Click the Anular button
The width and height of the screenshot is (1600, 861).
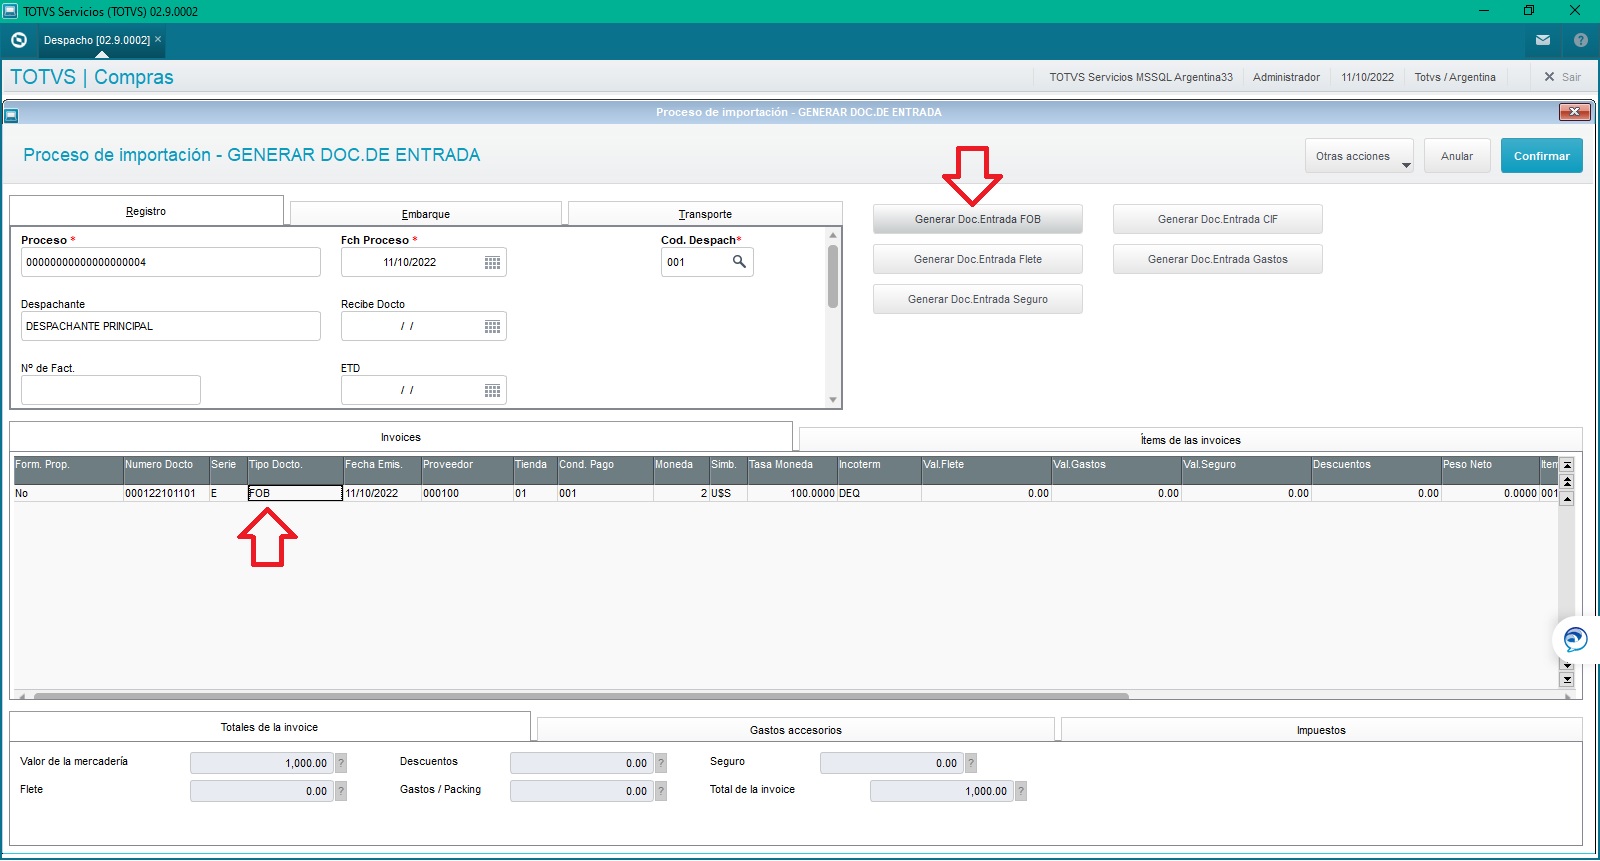click(1457, 156)
